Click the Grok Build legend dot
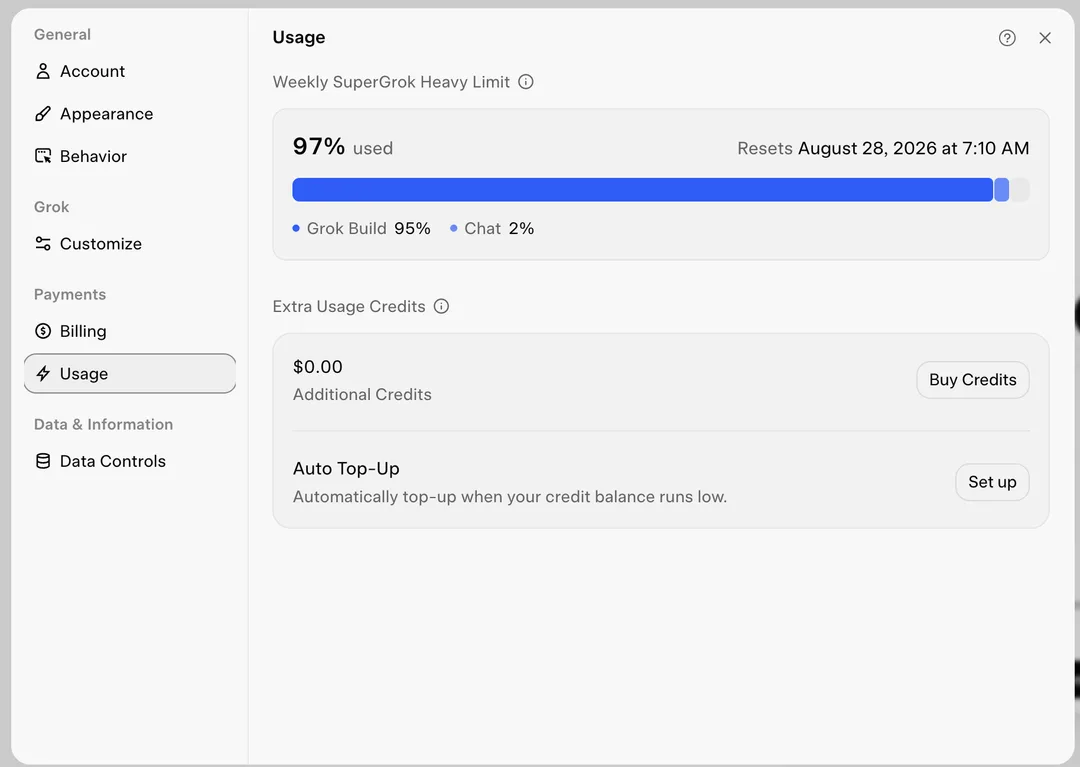This screenshot has height=767, width=1080. pyautogui.click(x=296, y=229)
